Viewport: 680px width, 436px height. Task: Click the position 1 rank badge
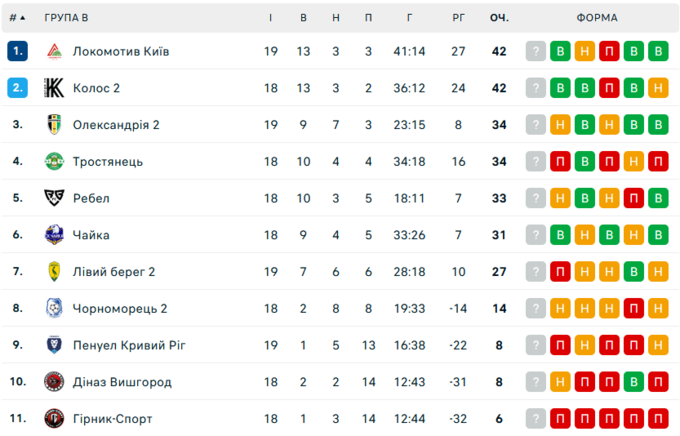[17, 51]
